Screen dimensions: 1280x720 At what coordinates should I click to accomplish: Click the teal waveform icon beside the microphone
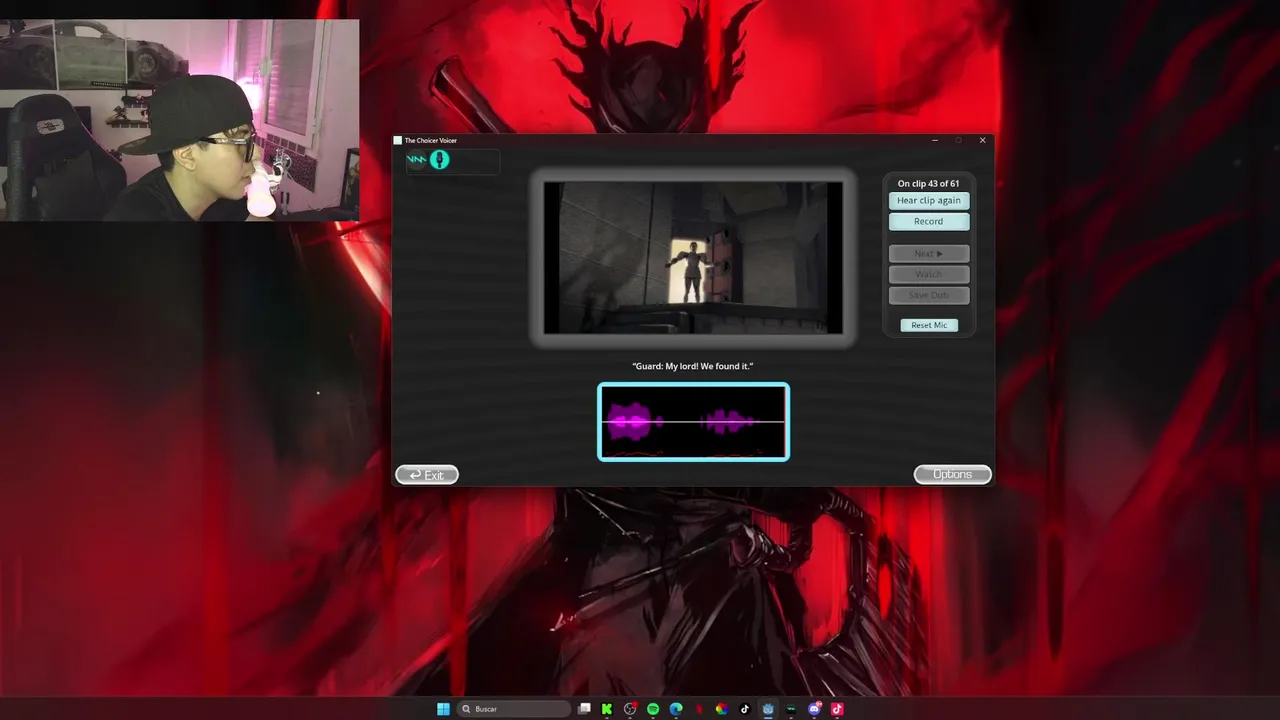coord(416,160)
